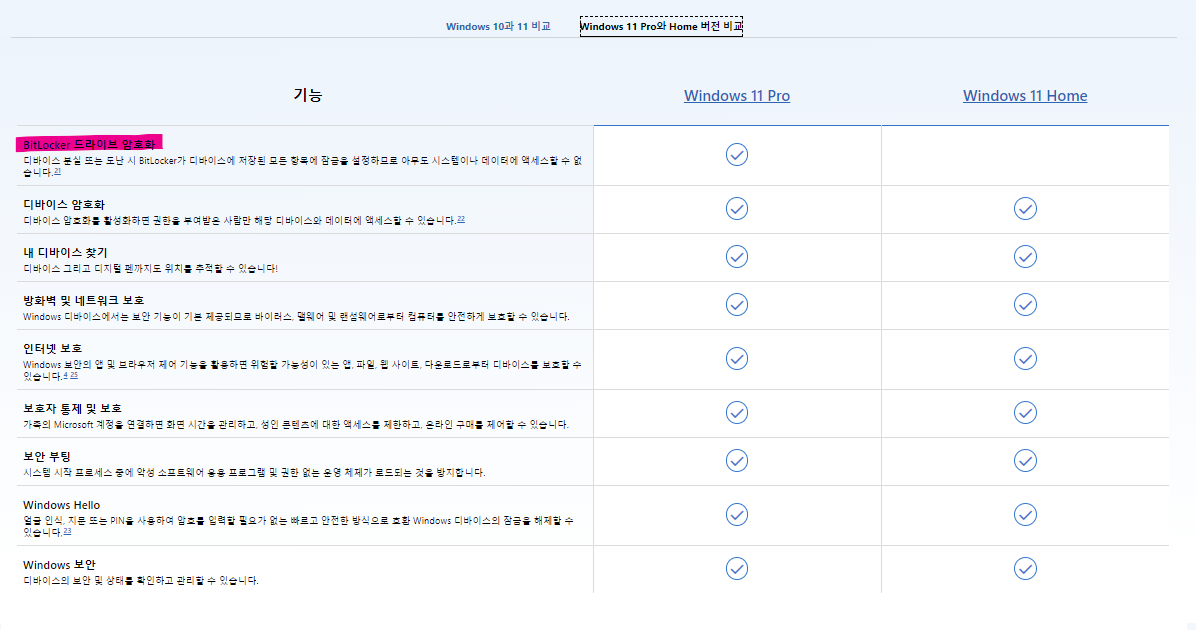Click the 보안 부팅 feature title

(x=47, y=457)
